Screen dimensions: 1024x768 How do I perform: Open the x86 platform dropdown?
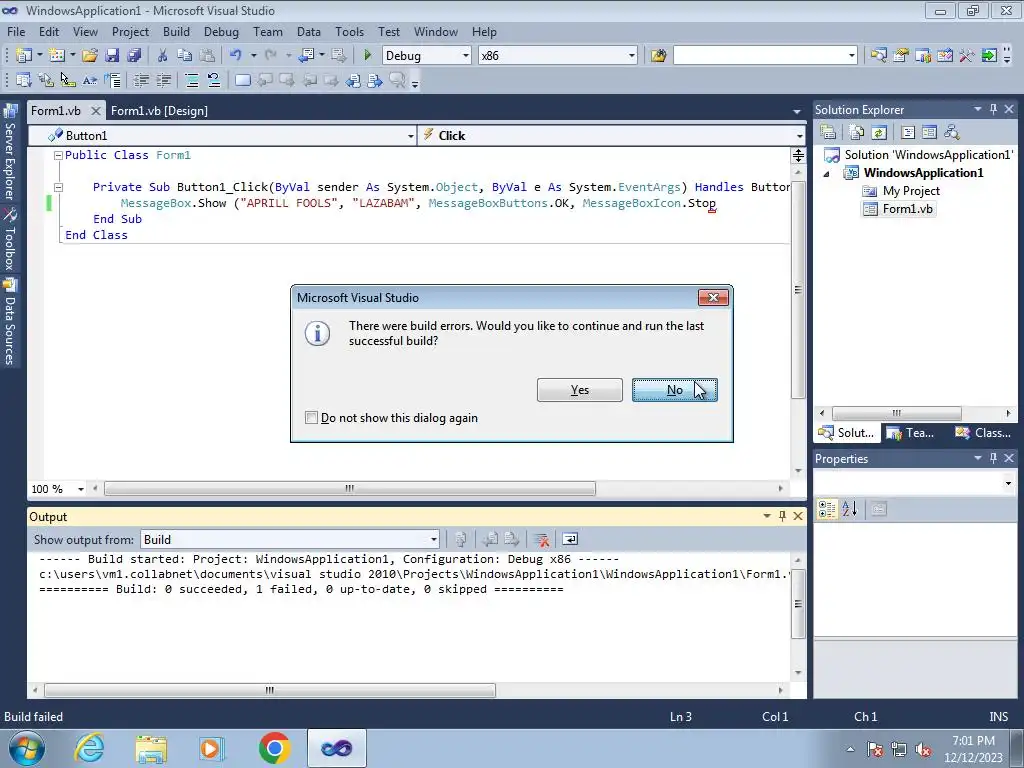(x=632, y=56)
